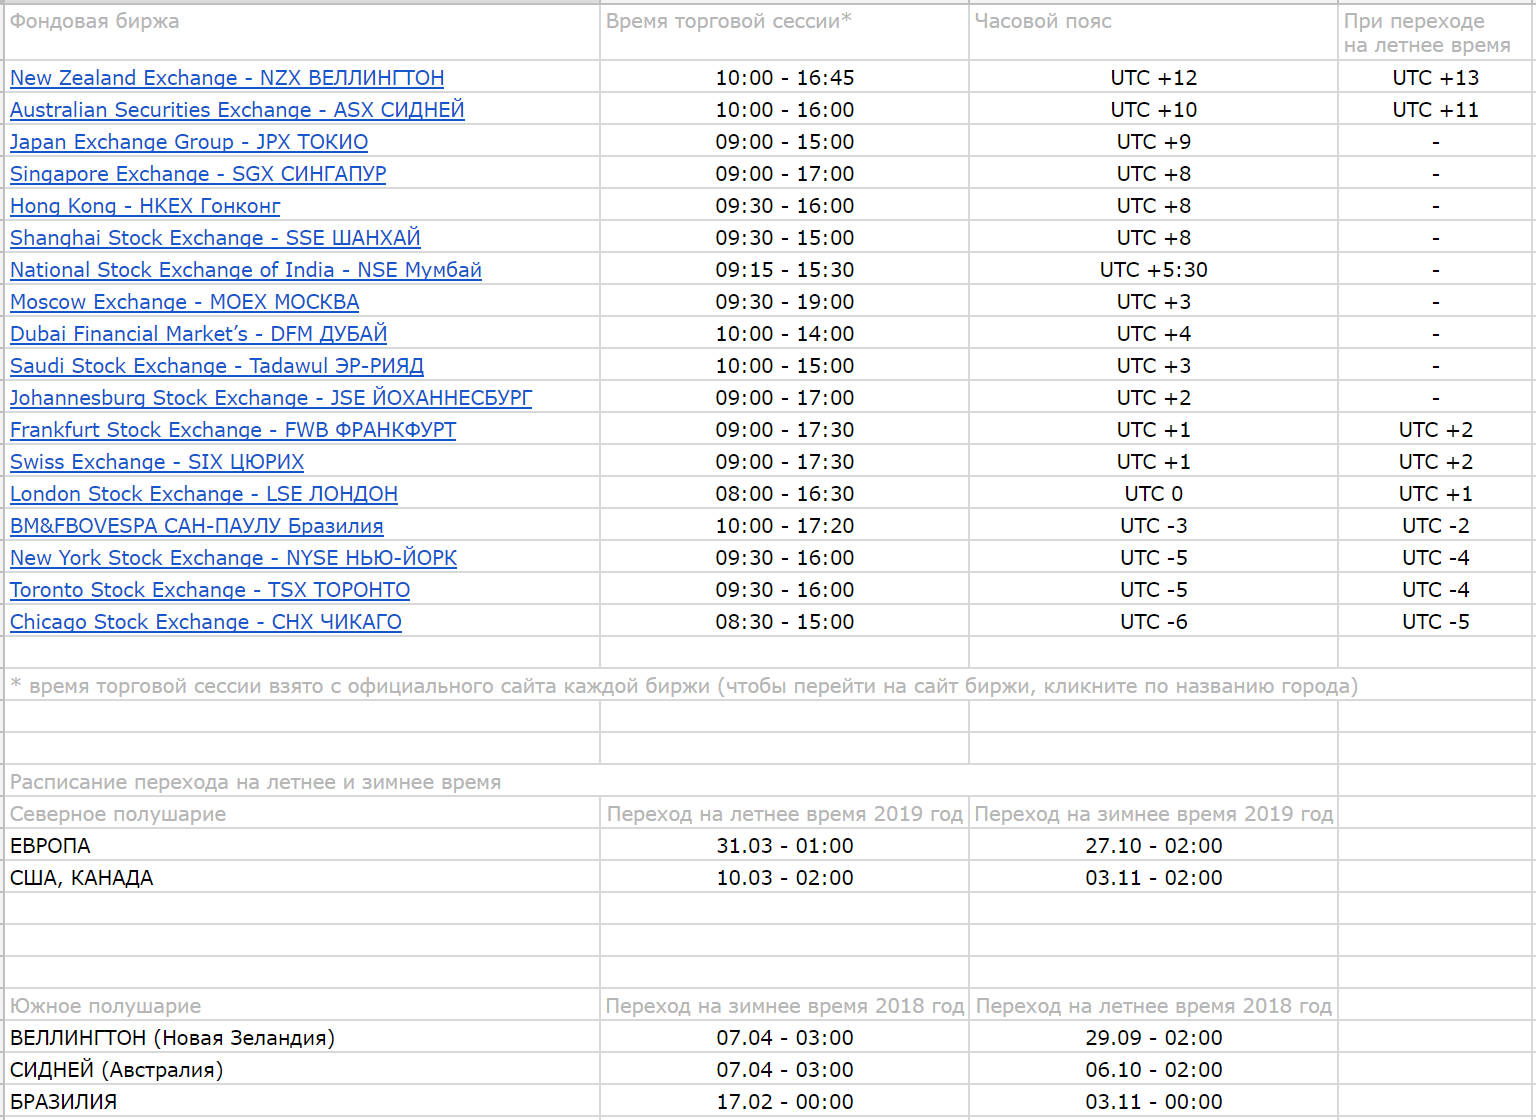This screenshot has width=1536, height=1120.
Task: Select the 'Переход на зимнее время 2019 год' header
Action: [1154, 814]
